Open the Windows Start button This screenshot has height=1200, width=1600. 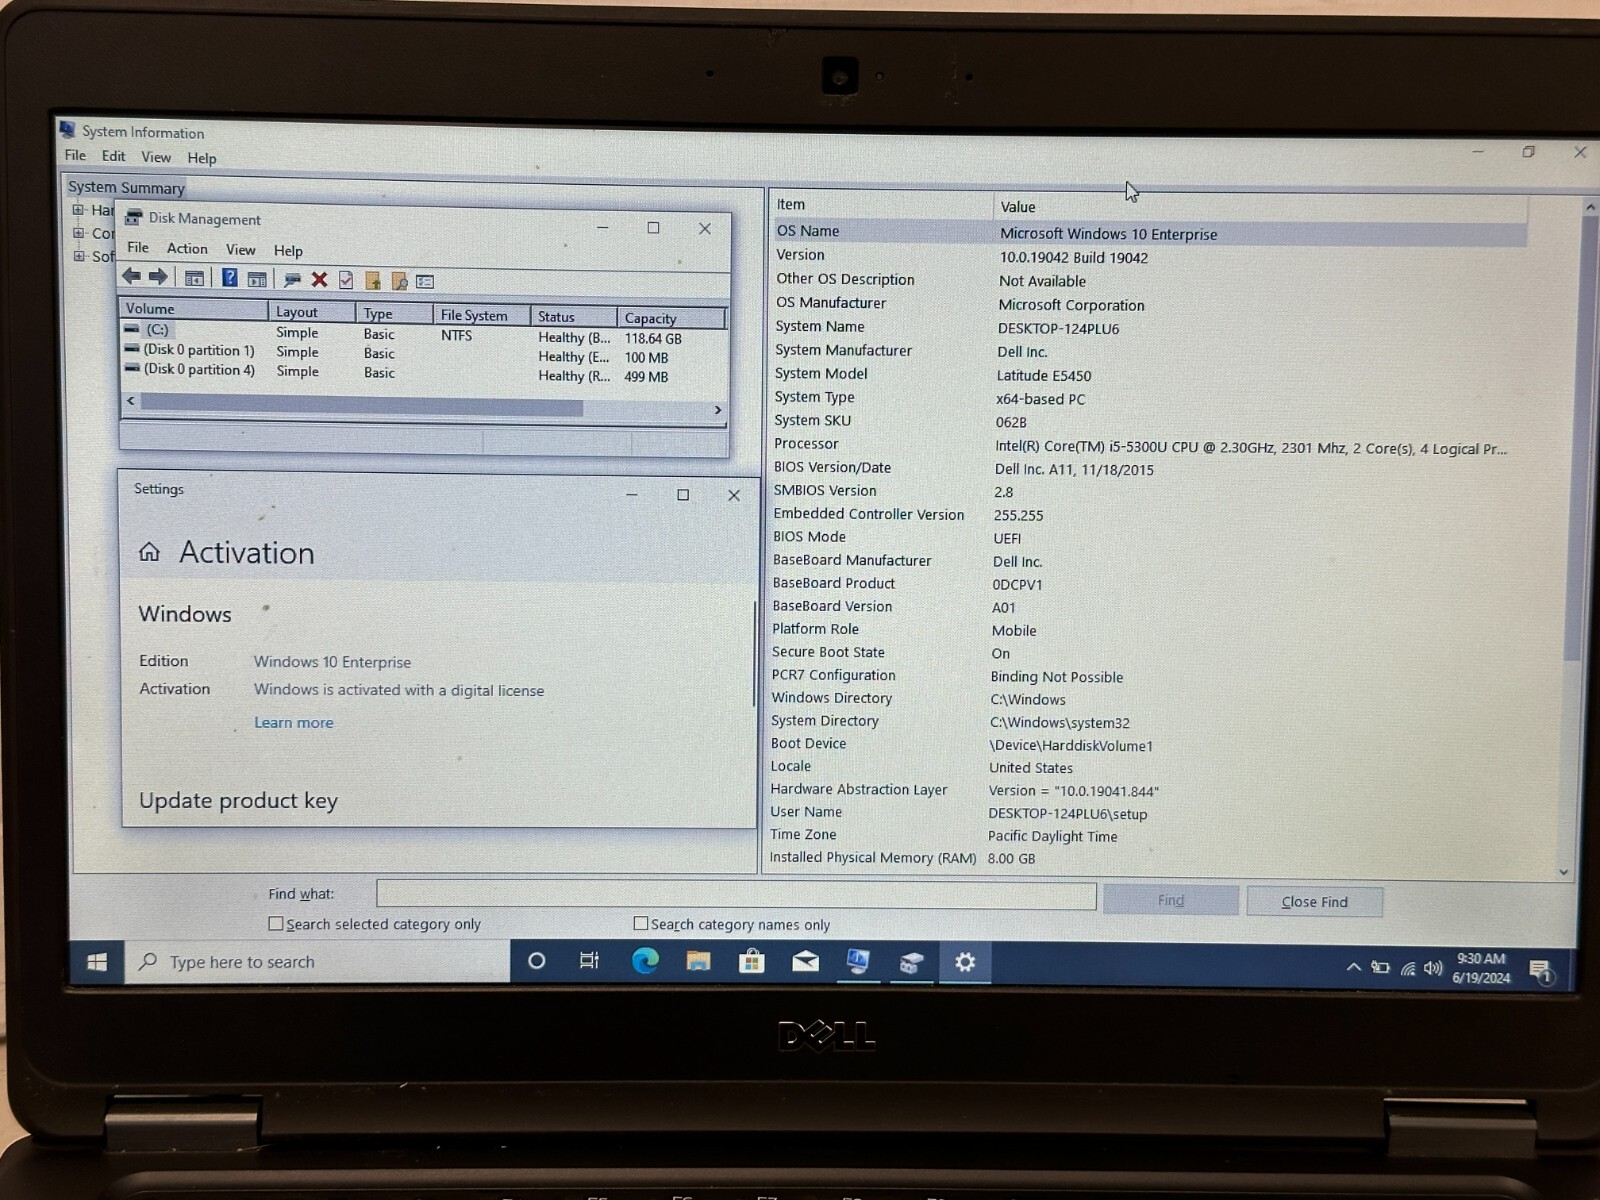click(x=97, y=962)
